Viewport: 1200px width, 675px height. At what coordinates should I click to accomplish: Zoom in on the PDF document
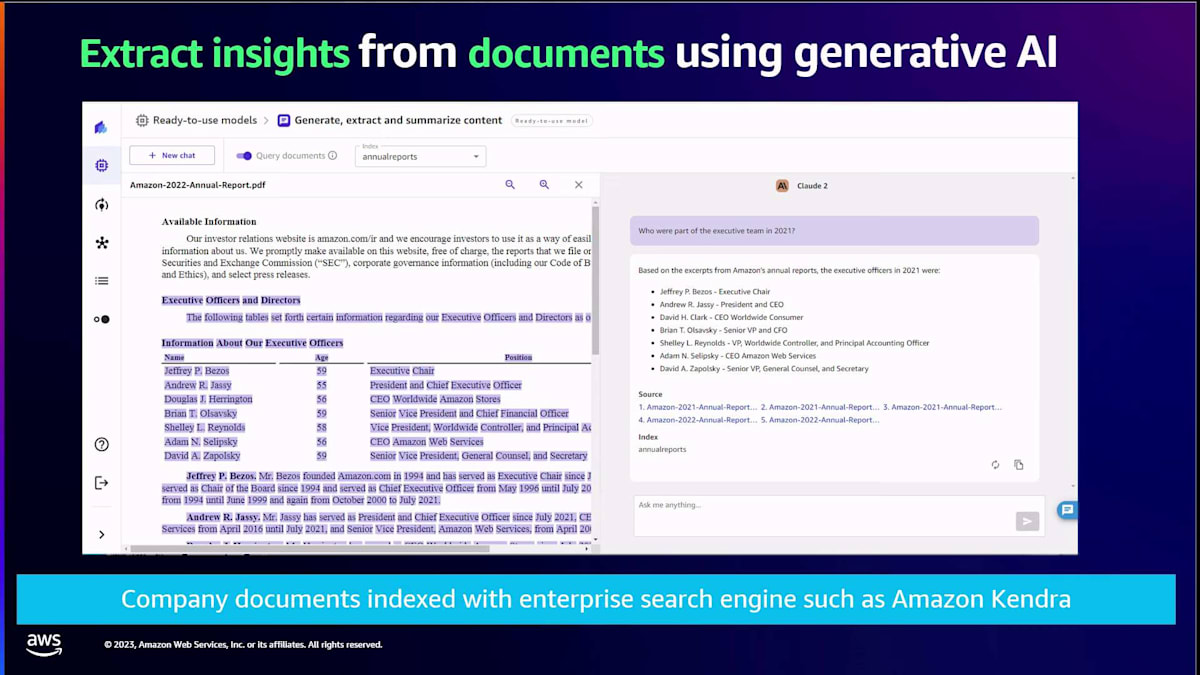[x=544, y=185]
